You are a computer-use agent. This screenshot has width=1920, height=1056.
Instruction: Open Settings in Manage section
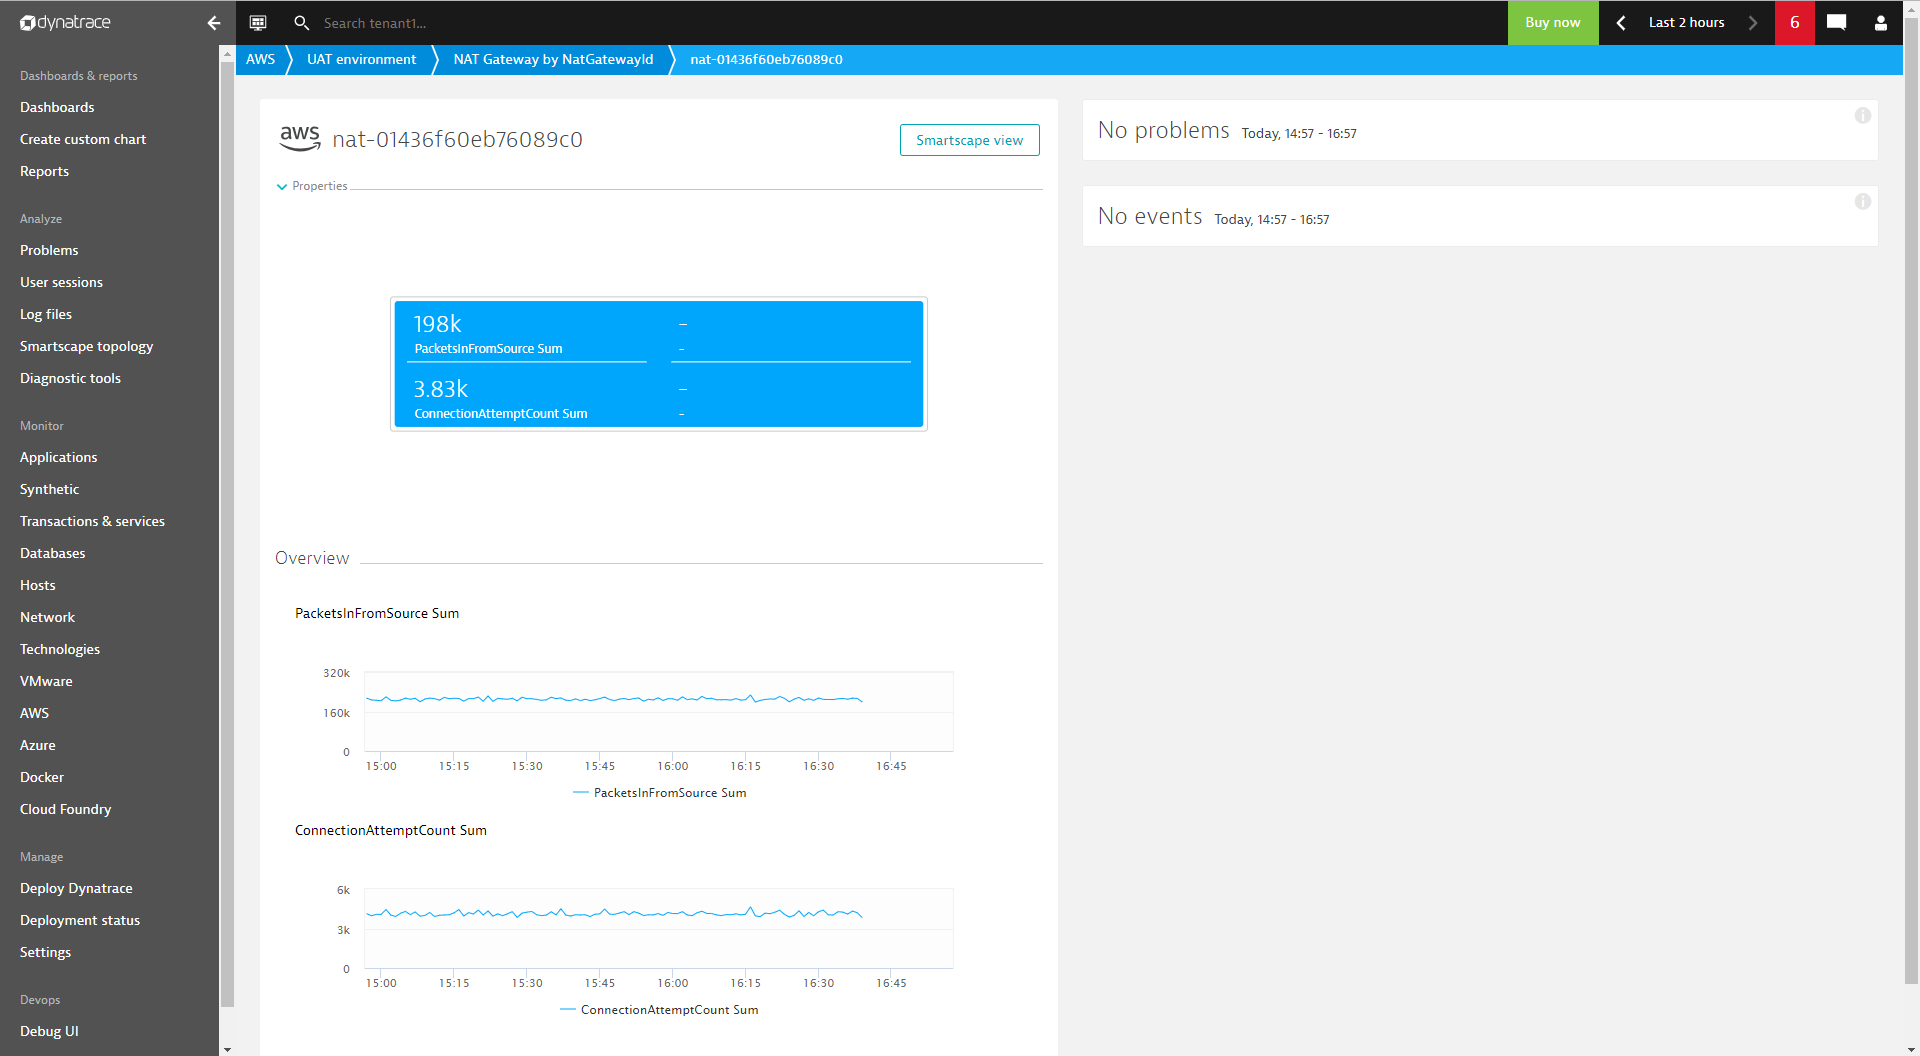coord(45,952)
